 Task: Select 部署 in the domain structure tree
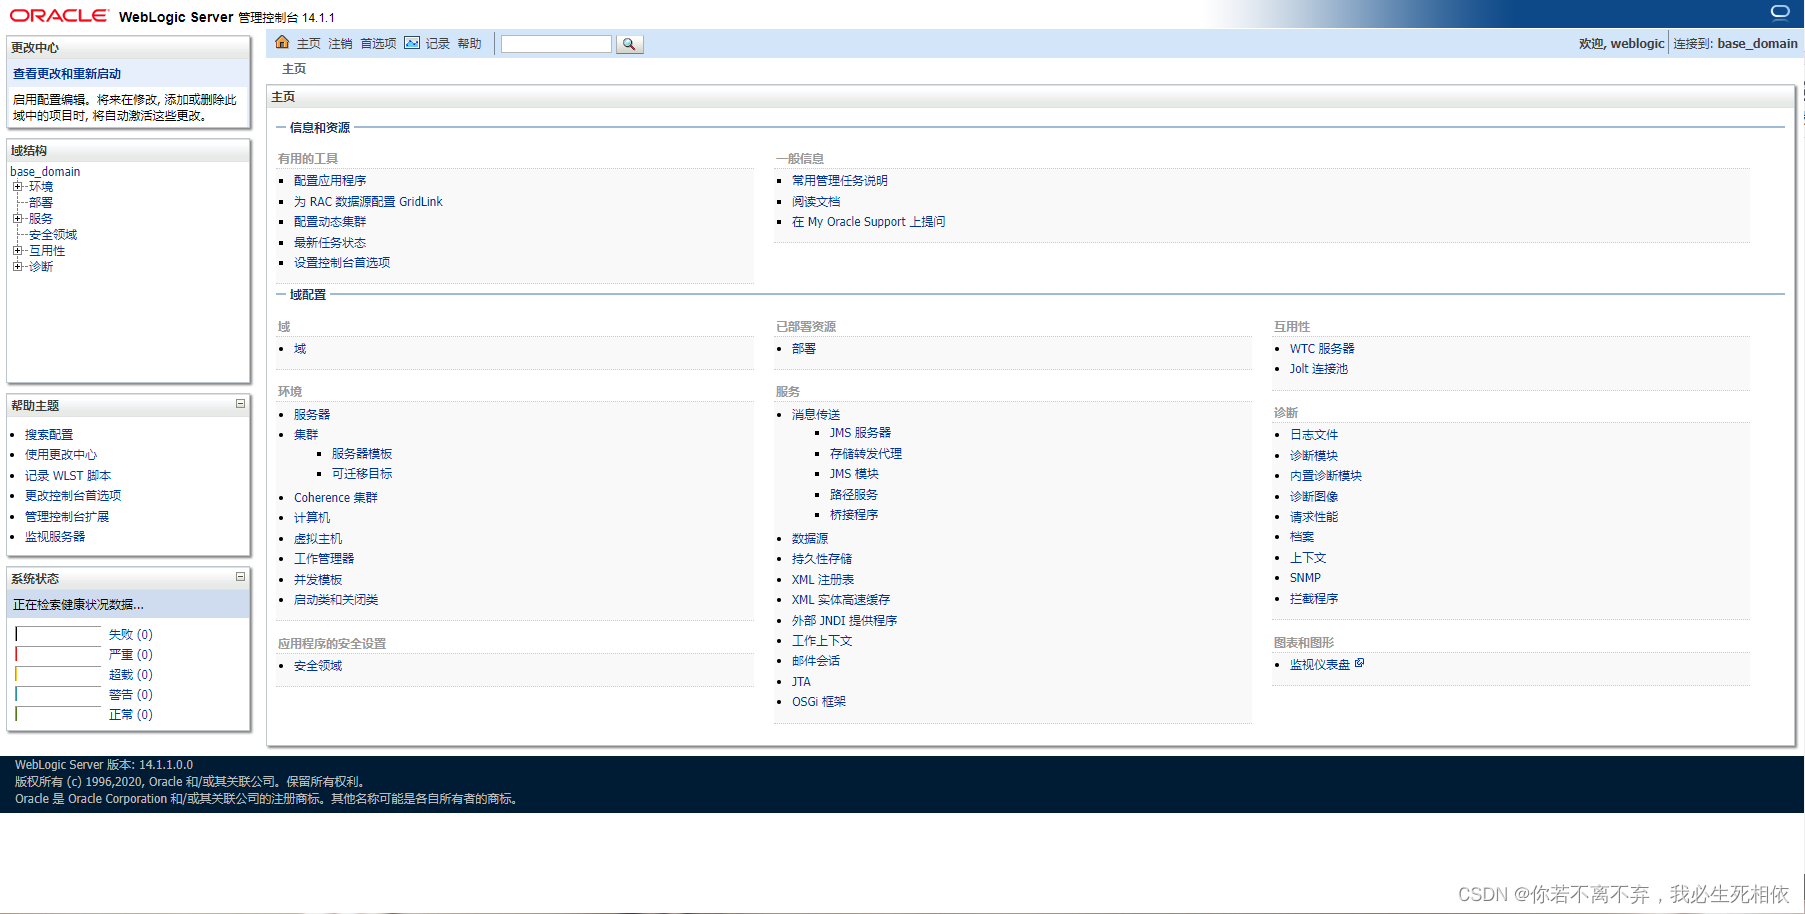(x=41, y=203)
